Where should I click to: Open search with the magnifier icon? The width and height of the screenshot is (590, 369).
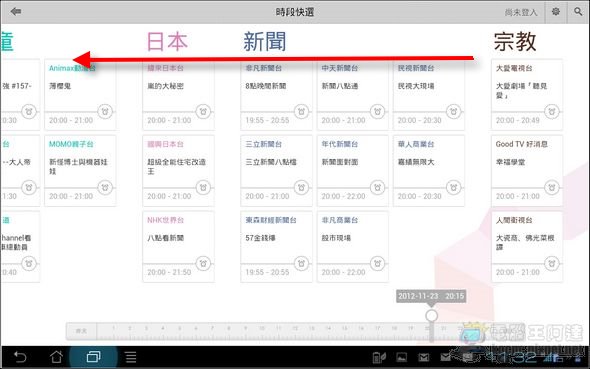(x=578, y=12)
